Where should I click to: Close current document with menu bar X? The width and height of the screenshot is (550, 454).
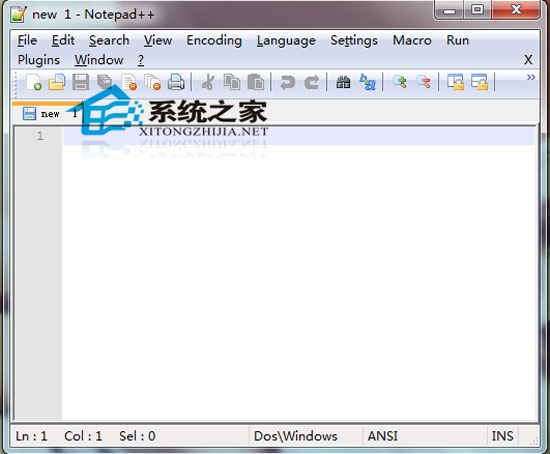(x=528, y=60)
